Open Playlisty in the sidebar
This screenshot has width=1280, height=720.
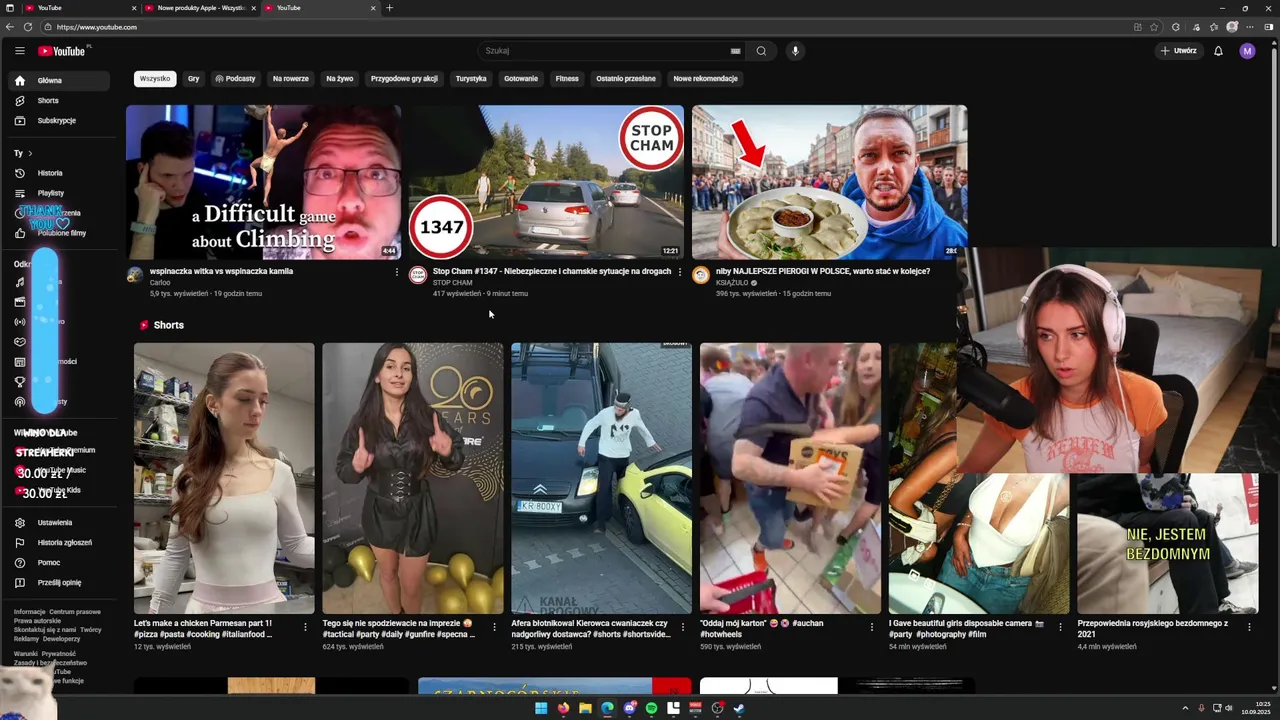[x=60, y=193]
